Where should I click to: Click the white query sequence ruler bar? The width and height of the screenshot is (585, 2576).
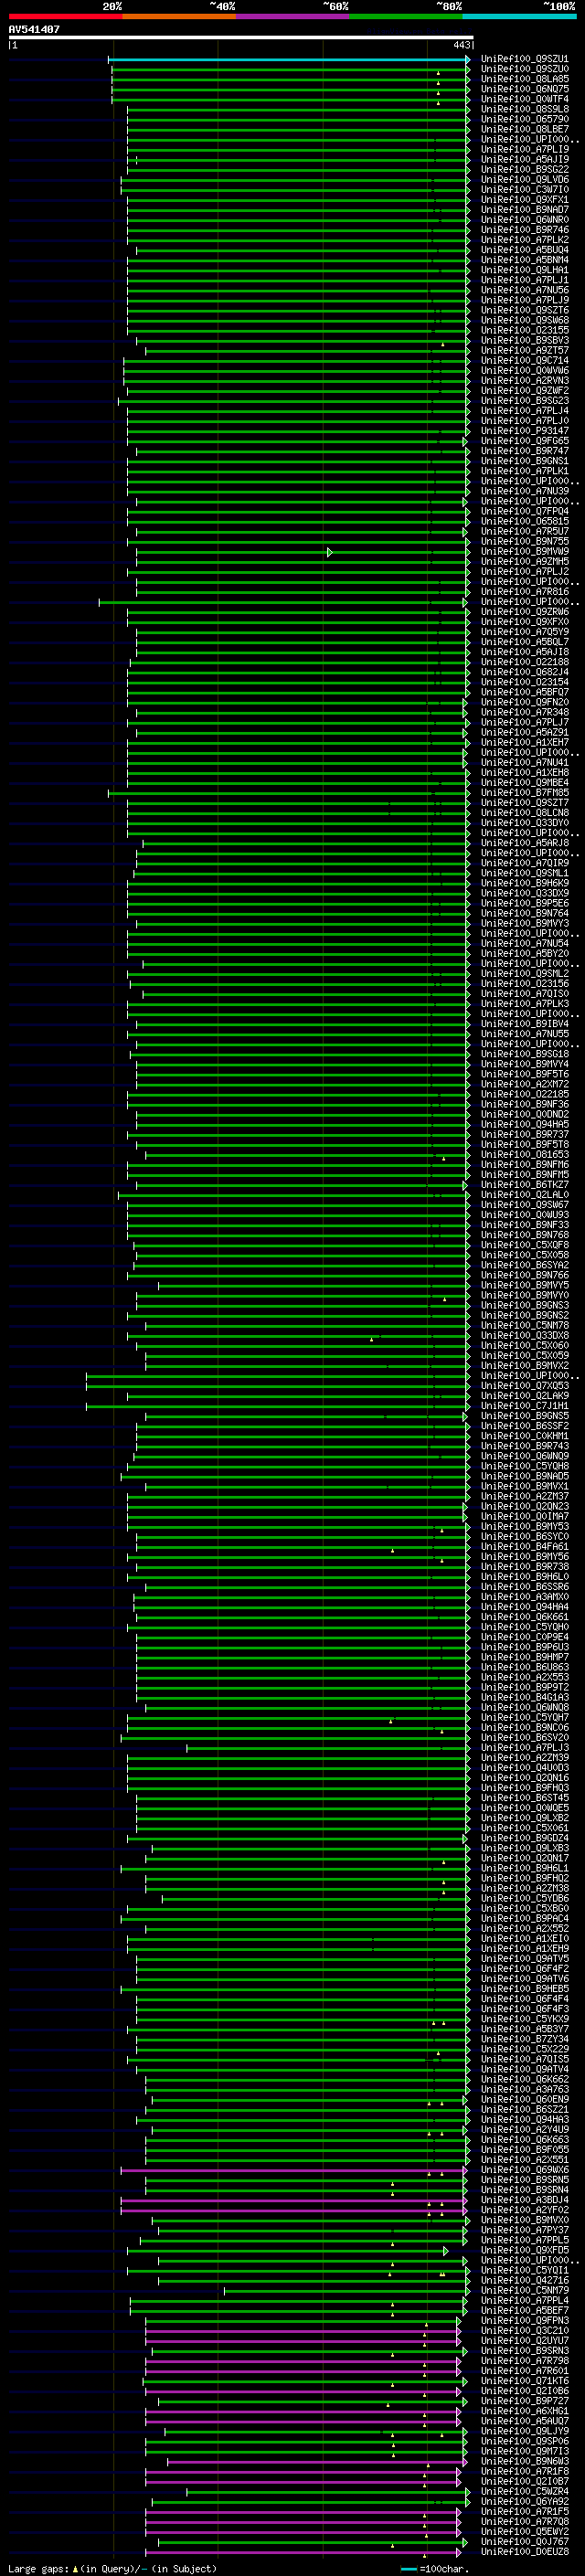point(241,38)
